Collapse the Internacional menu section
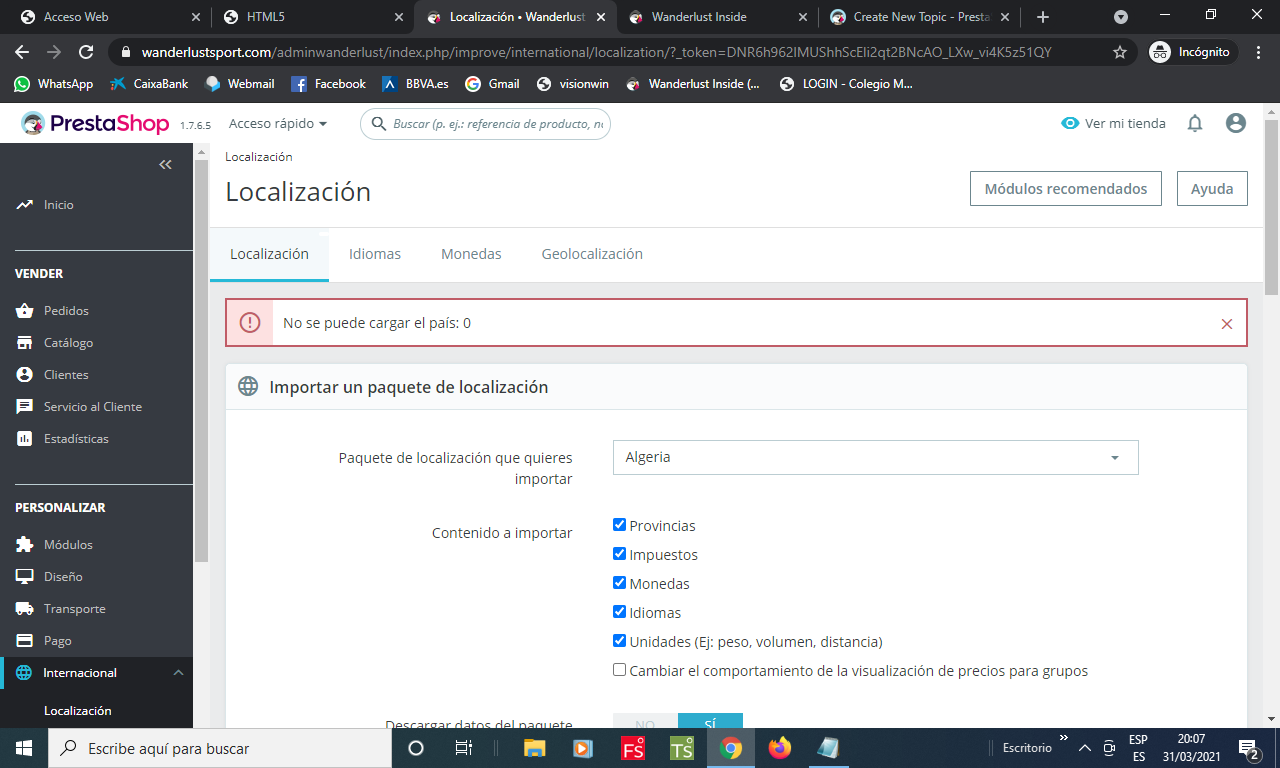The height and width of the screenshot is (768, 1280). click(x=178, y=673)
